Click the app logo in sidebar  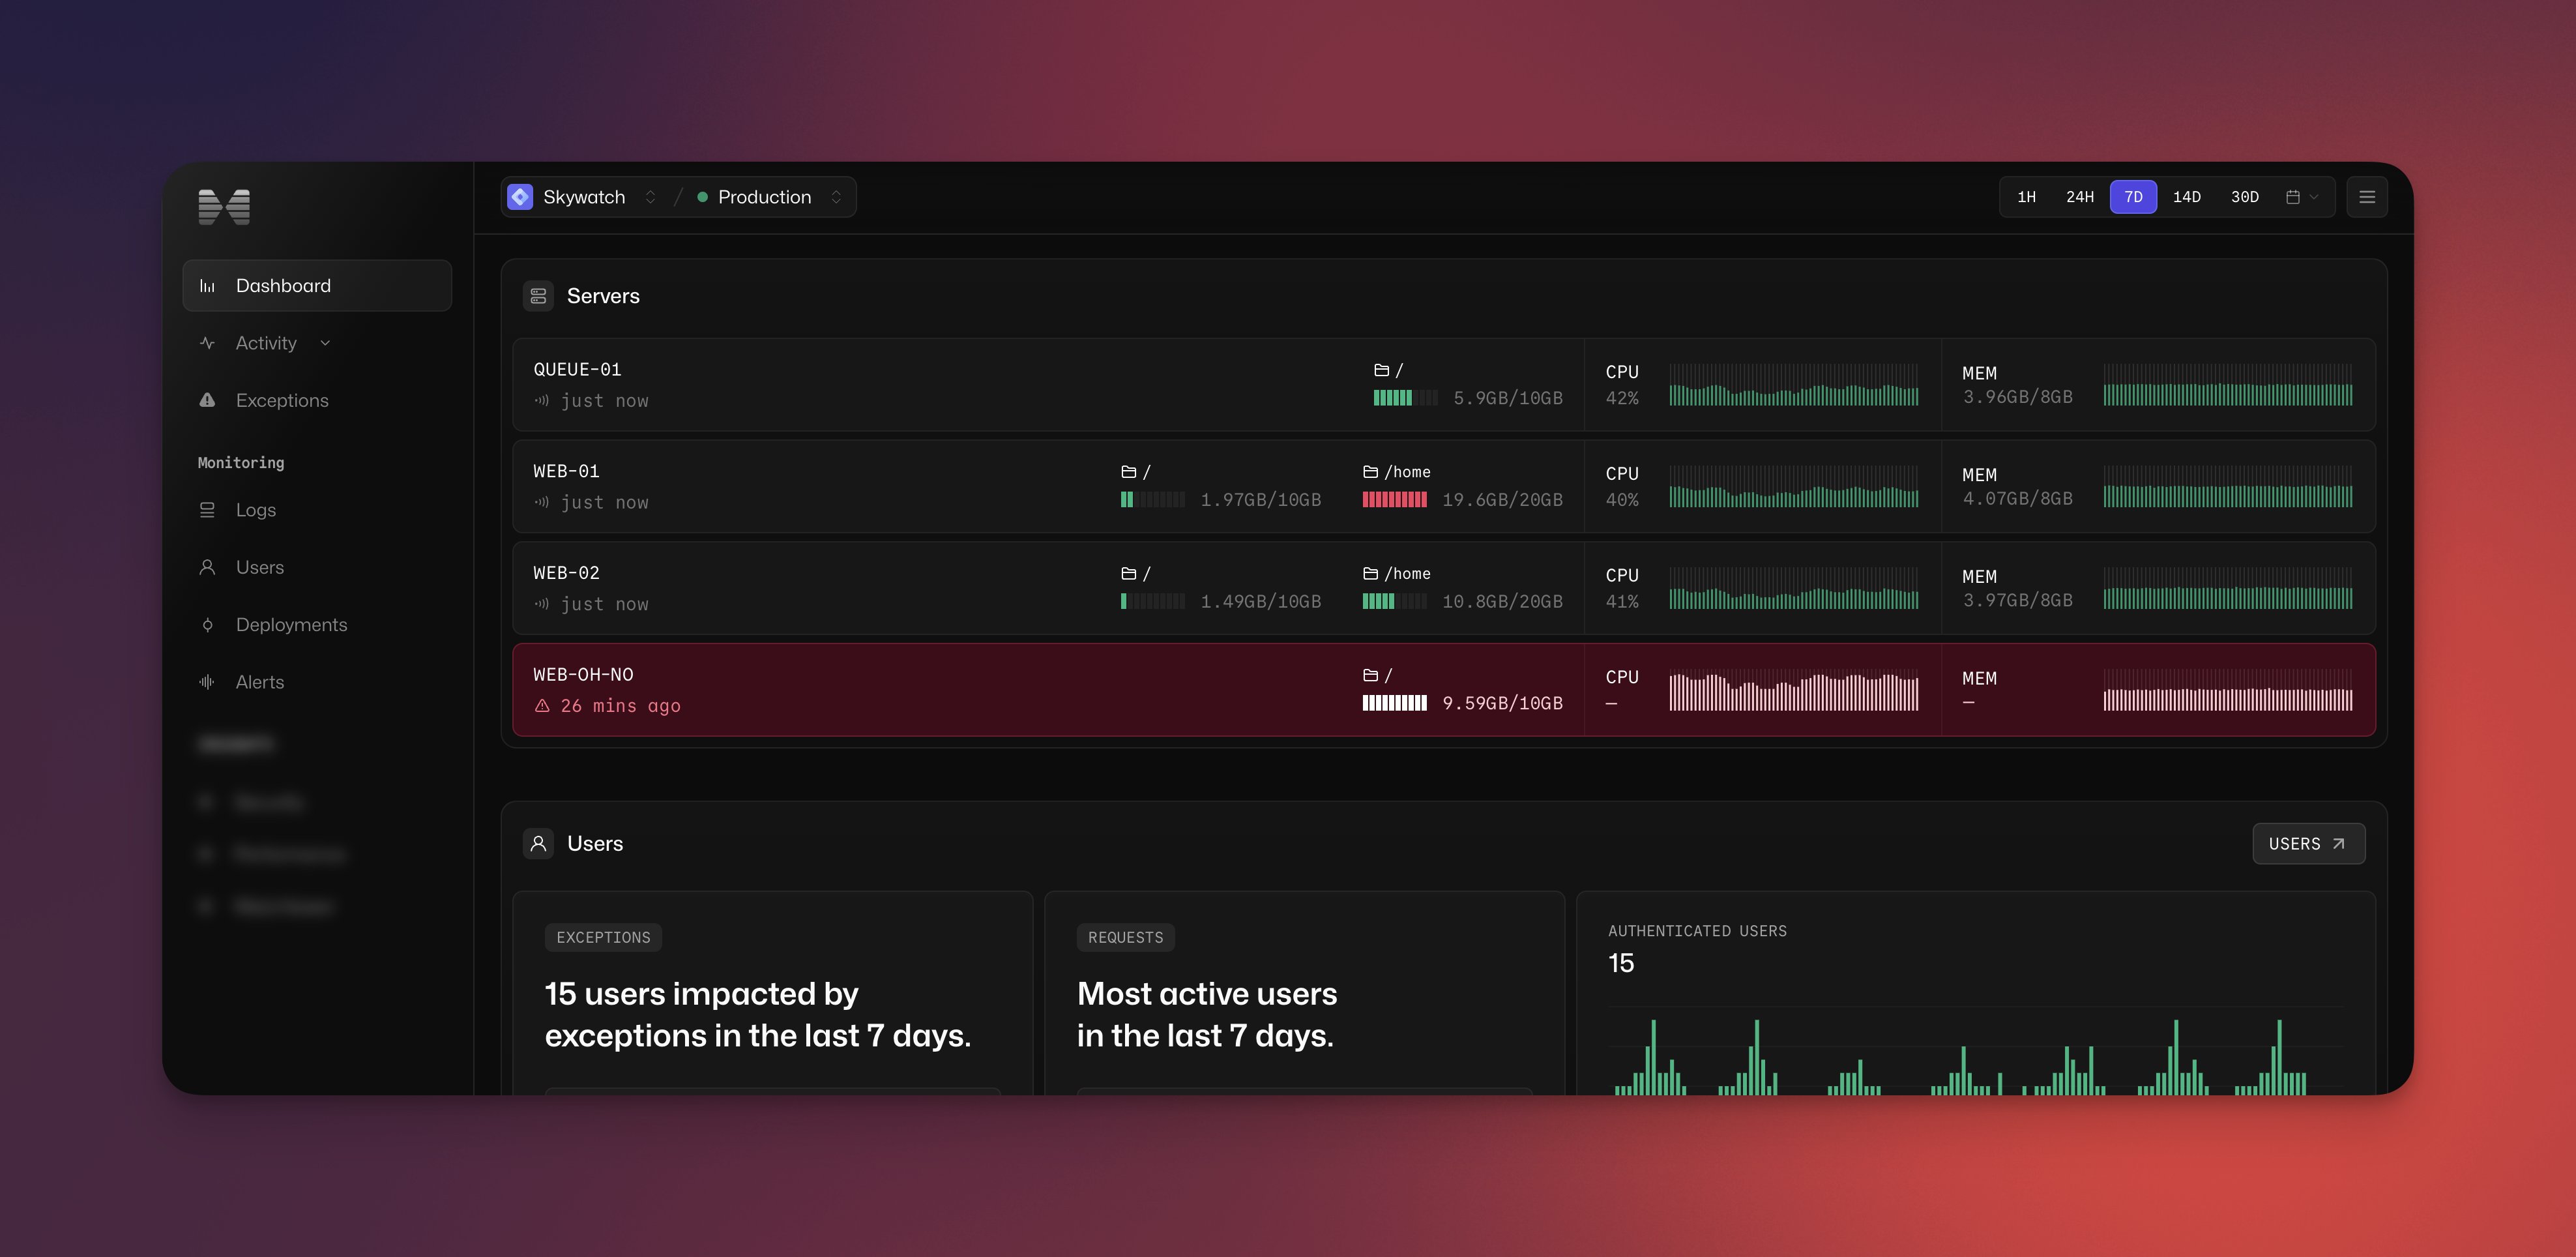coord(224,207)
